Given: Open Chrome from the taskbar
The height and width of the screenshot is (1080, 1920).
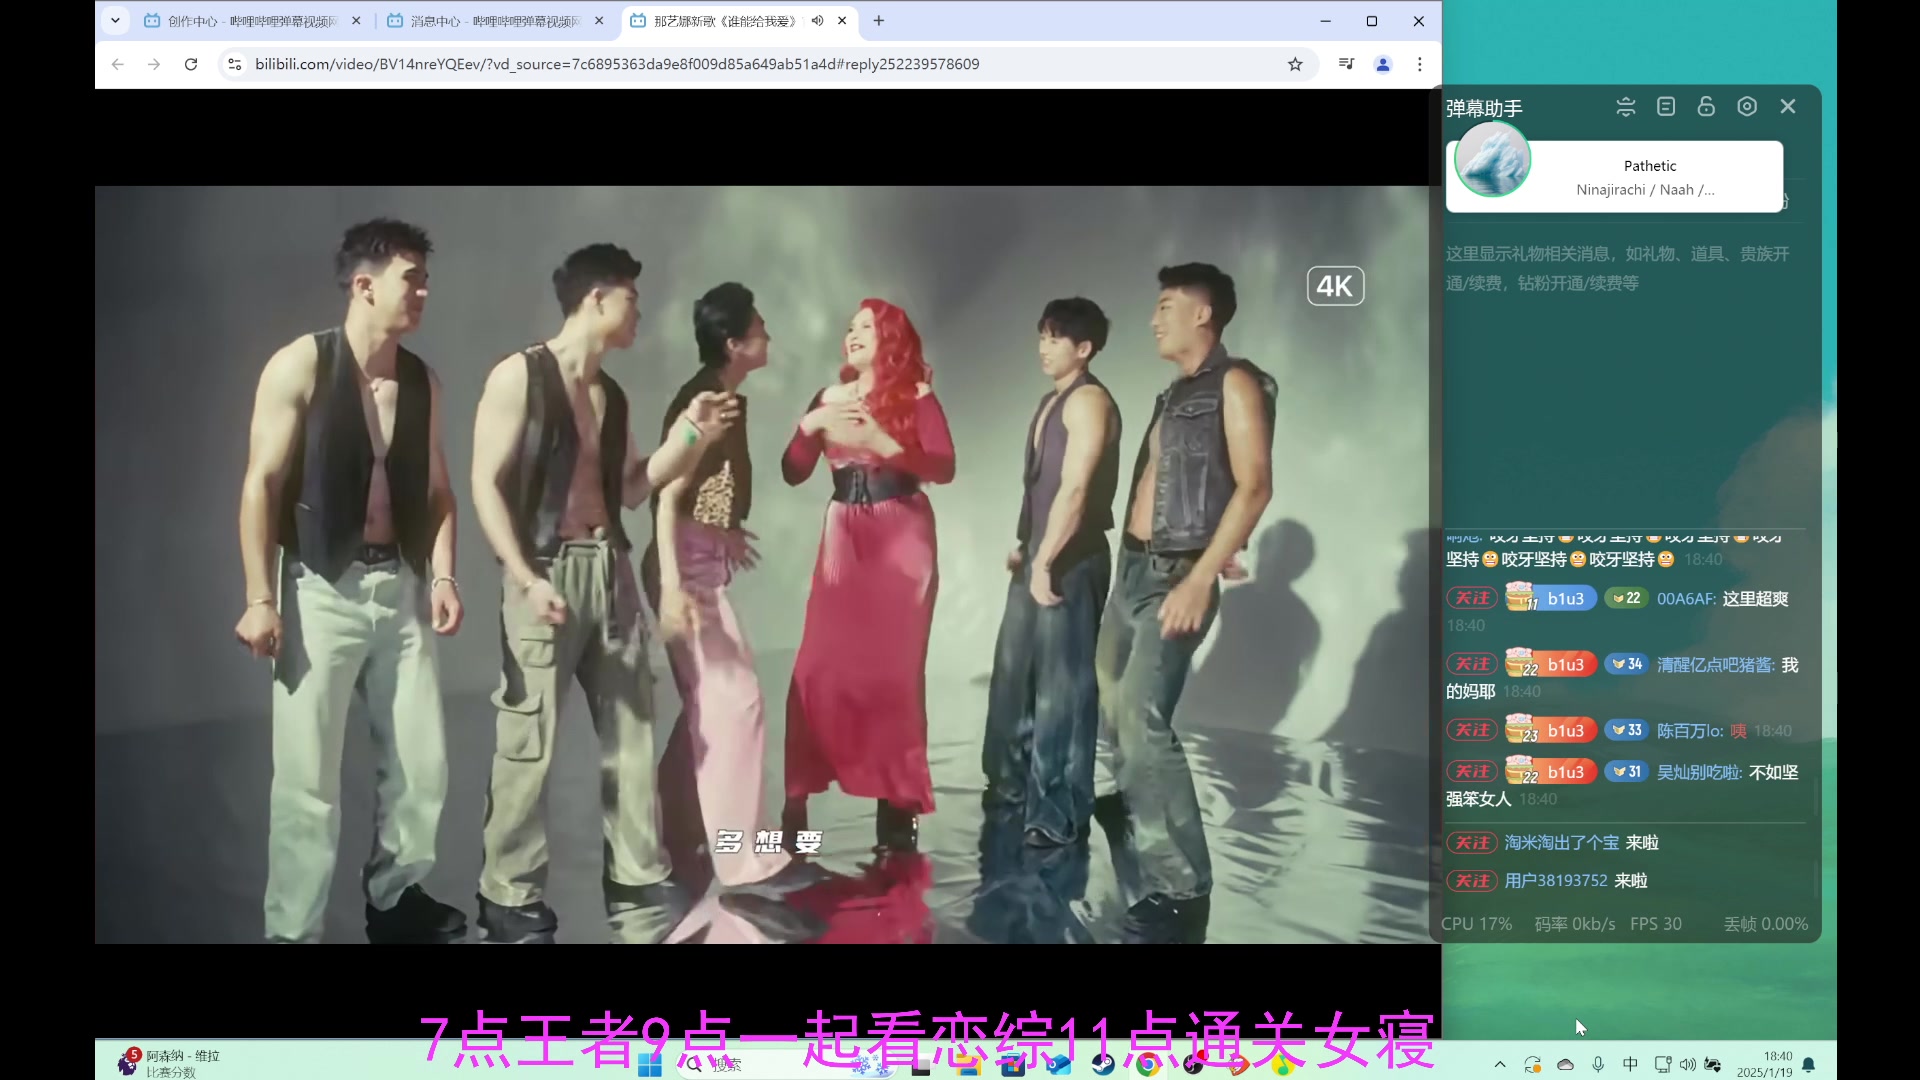Looking at the screenshot, I should tap(1148, 1065).
